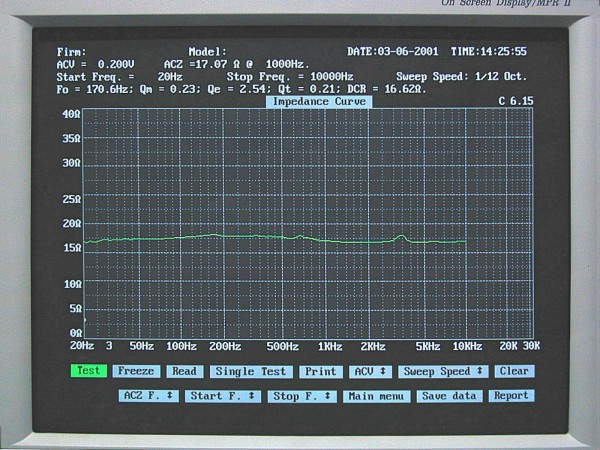Screen dimensions: 600x450
Task: Change the Start F. frequency
Action: [x=223, y=396]
